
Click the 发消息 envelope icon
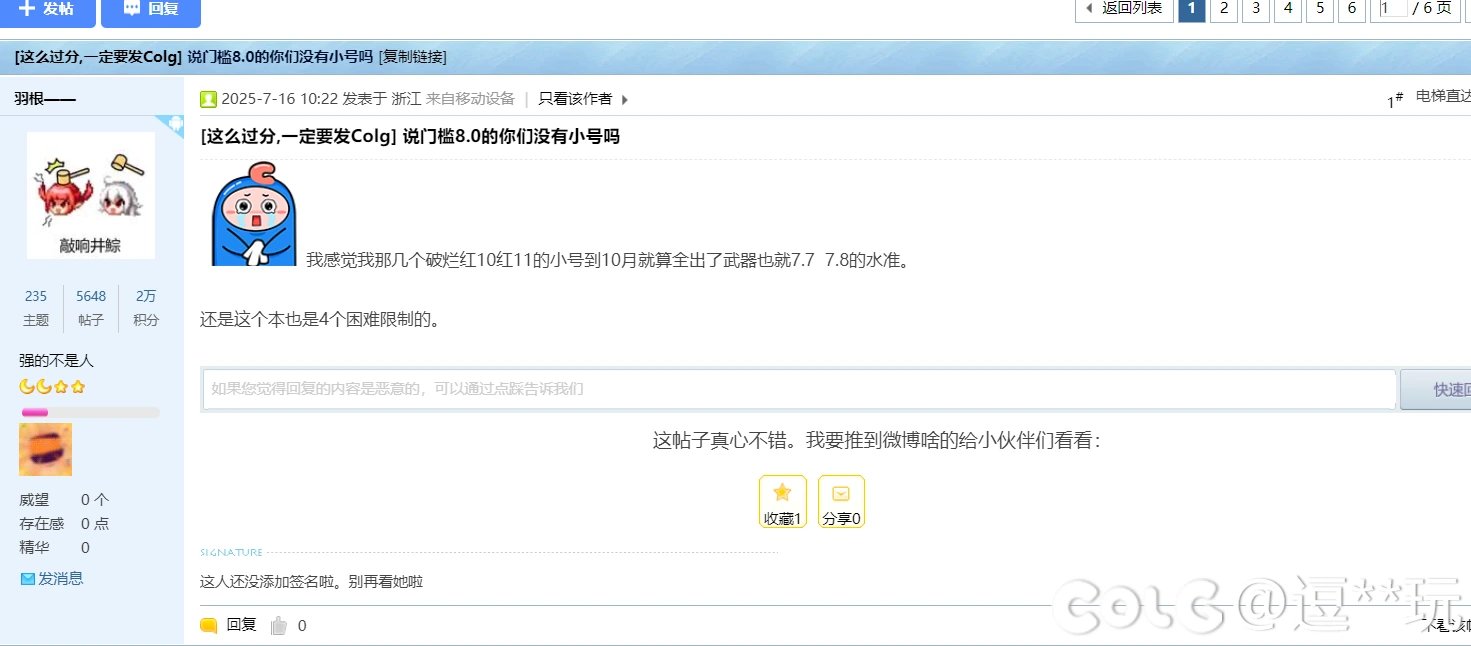28,579
